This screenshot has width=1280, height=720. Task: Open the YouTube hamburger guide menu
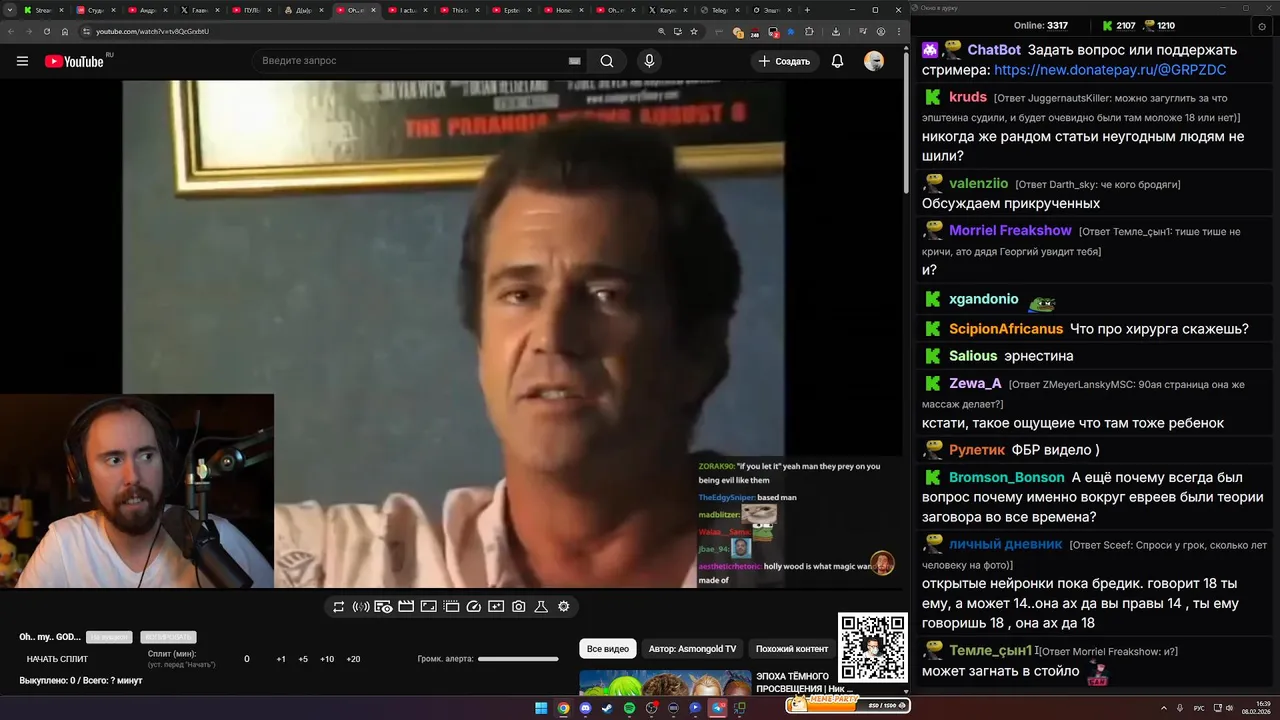coord(22,61)
